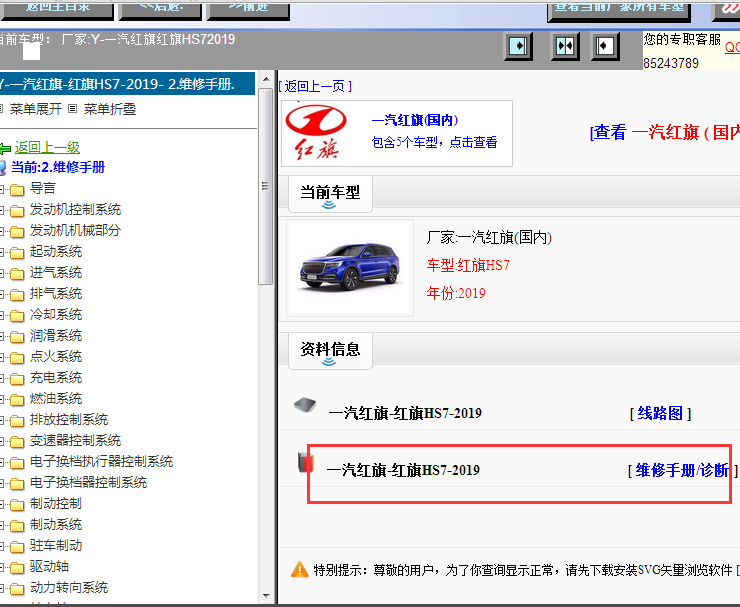
Task: Open the 发动机控制系统 folder icon
Action: click(x=17, y=211)
